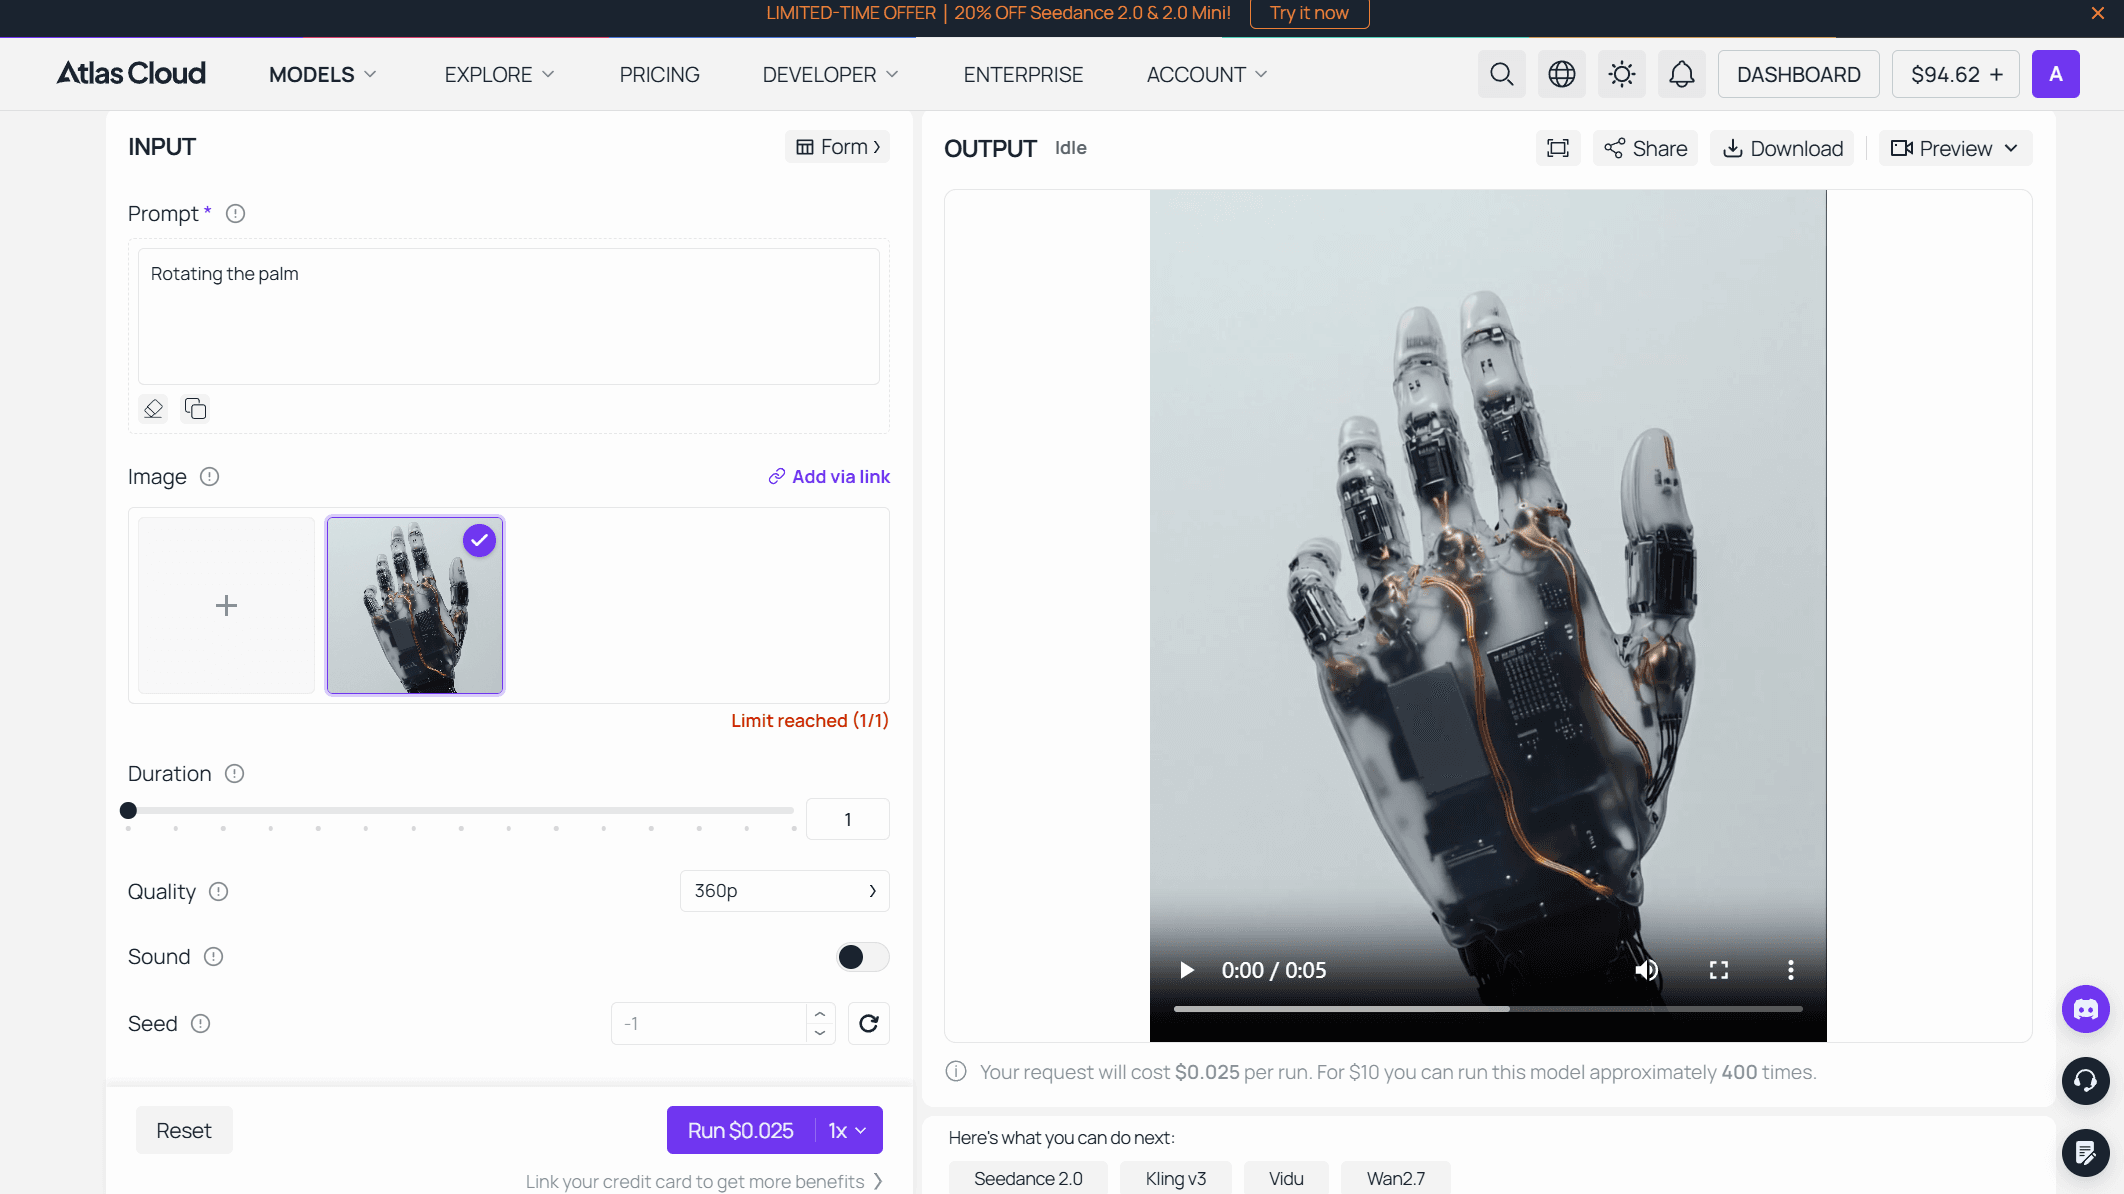Image resolution: width=2124 pixels, height=1194 pixels.
Task: Toggle the light/dark theme sun icon
Action: coord(1621,74)
